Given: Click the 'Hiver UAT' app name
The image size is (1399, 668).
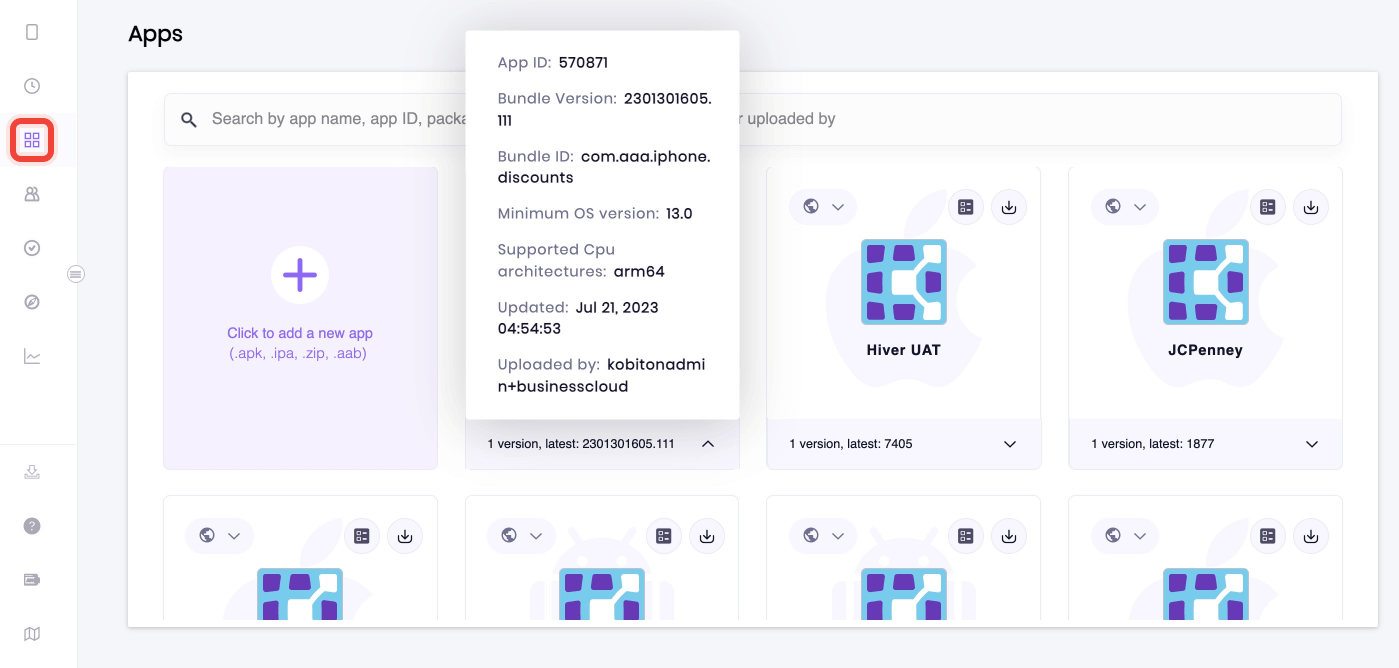Looking at the screenshot, I should pyautogui.click(x=904, y=351).
